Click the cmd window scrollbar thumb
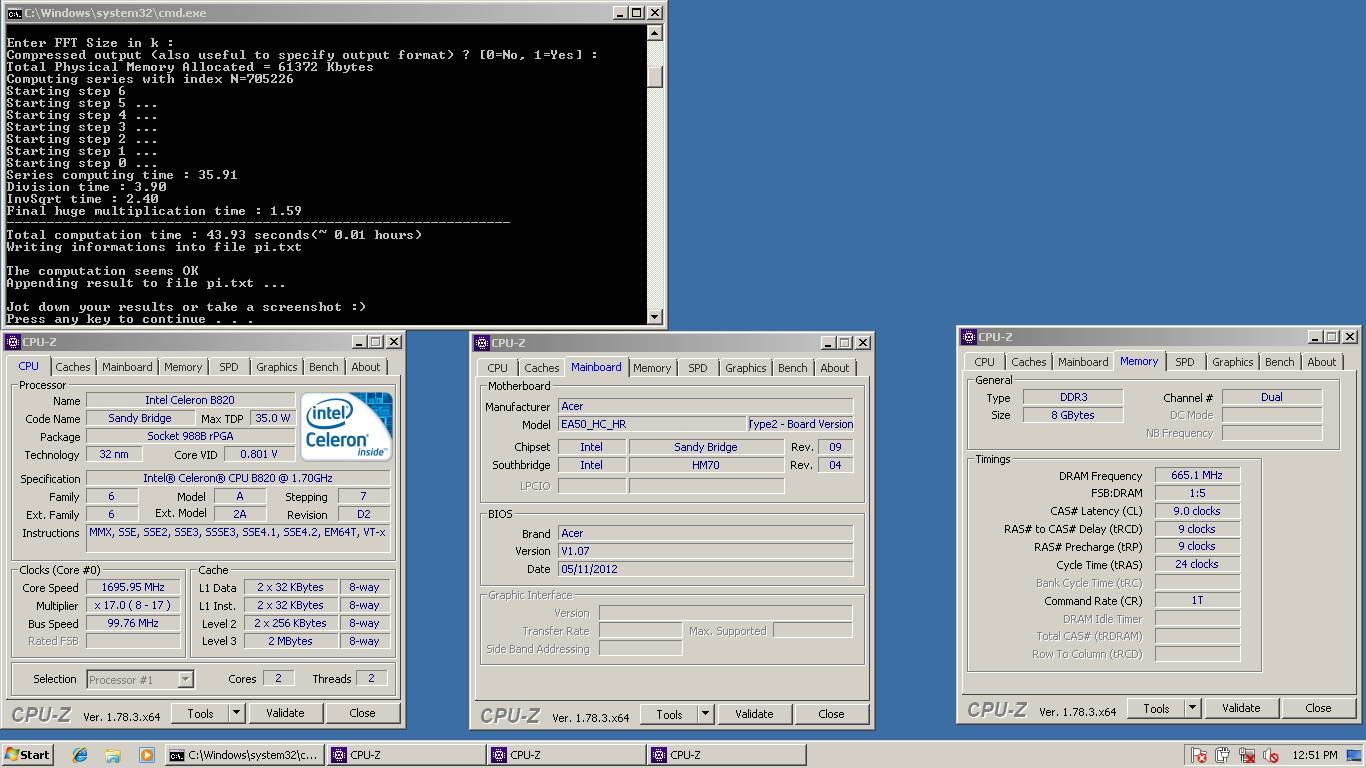 pyautogui.click(x=655, y=77)
